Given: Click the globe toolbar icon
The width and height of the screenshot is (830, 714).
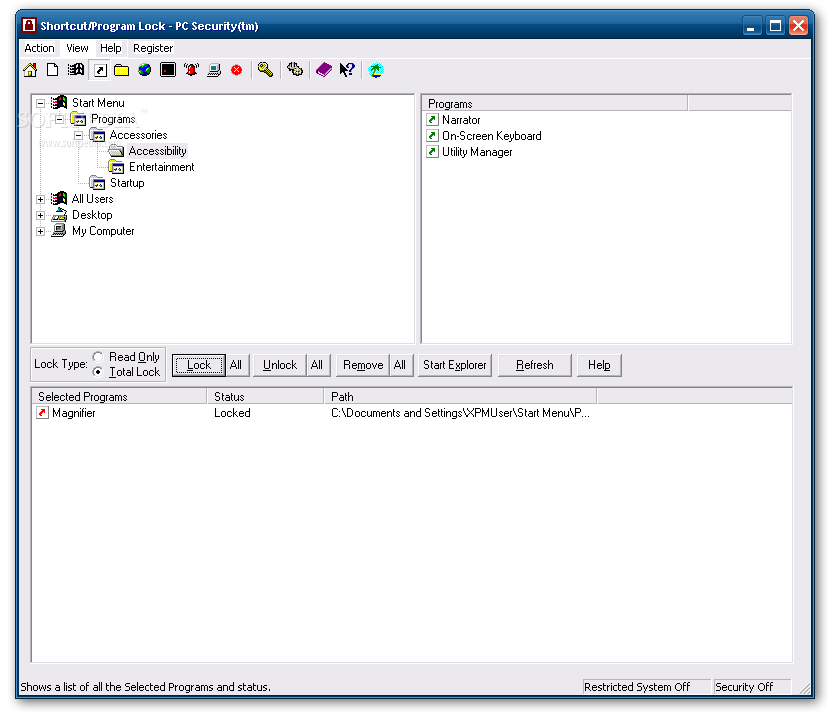Looking at the screenshot, I should 145,70.
